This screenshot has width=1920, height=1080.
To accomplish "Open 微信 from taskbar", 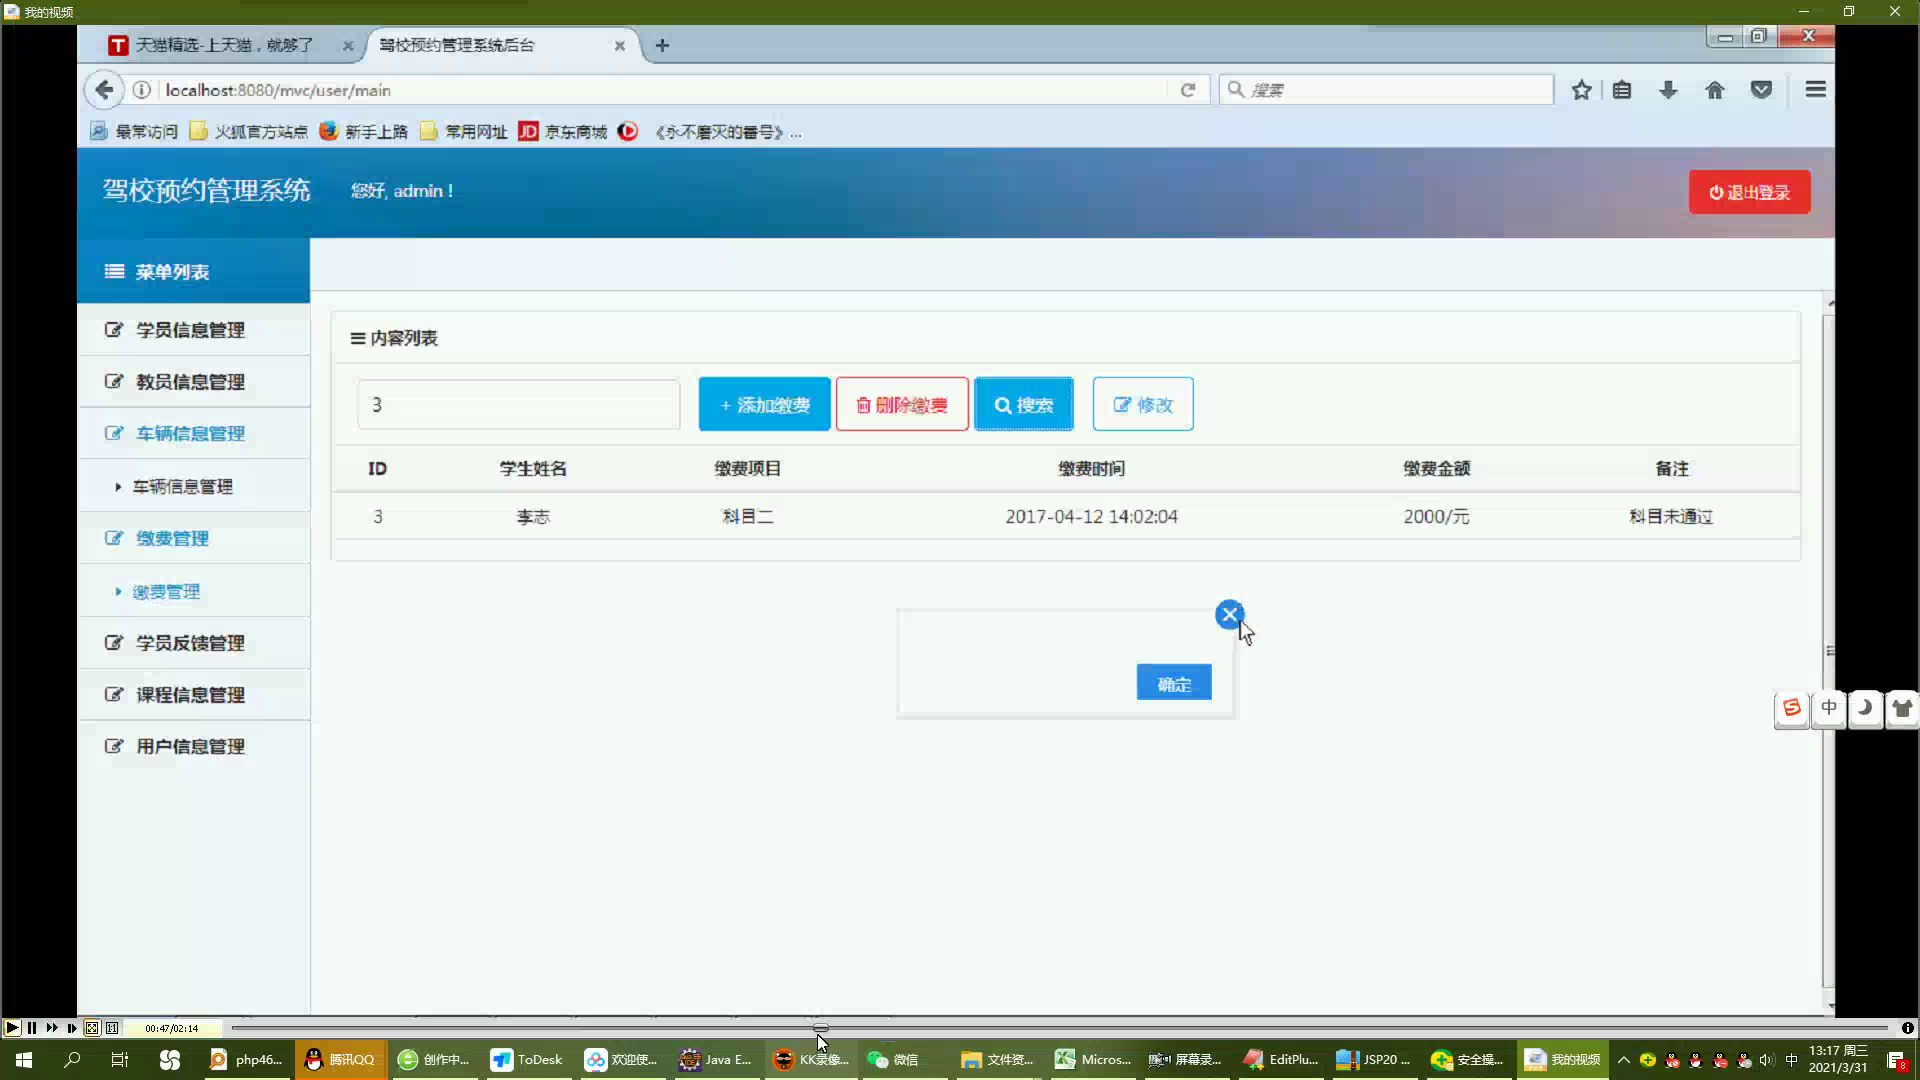I will click(x=894, y=1060).
